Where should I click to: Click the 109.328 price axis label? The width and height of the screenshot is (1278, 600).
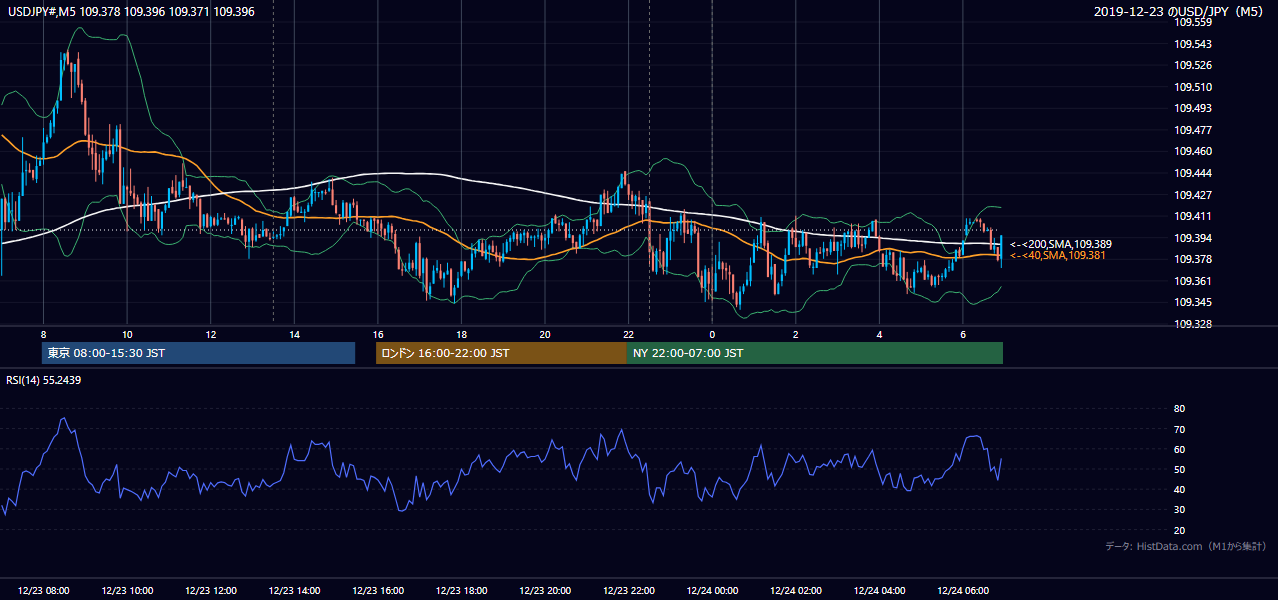coord(1193,324)
